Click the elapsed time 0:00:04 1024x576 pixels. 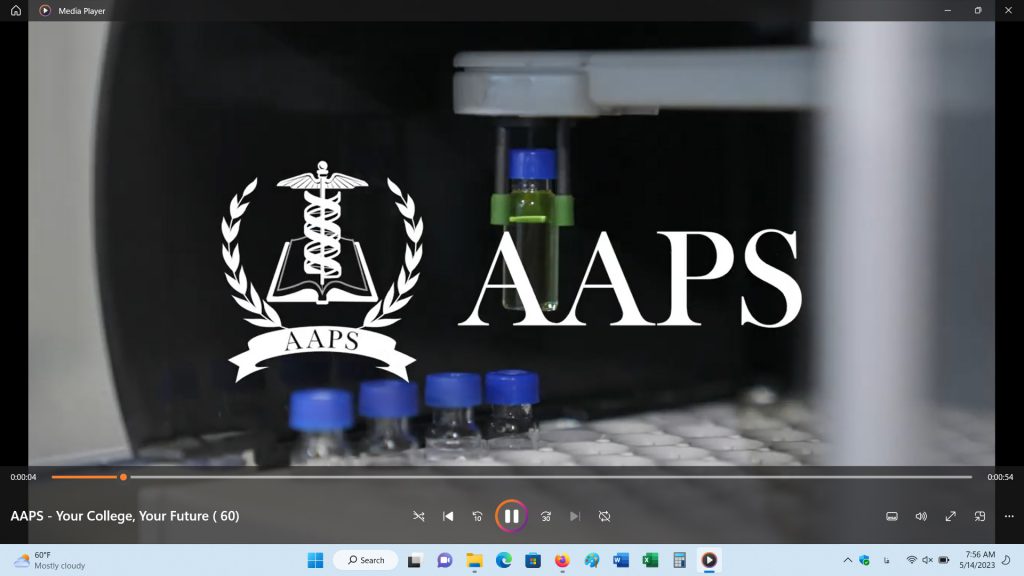(x=24, y=477)
